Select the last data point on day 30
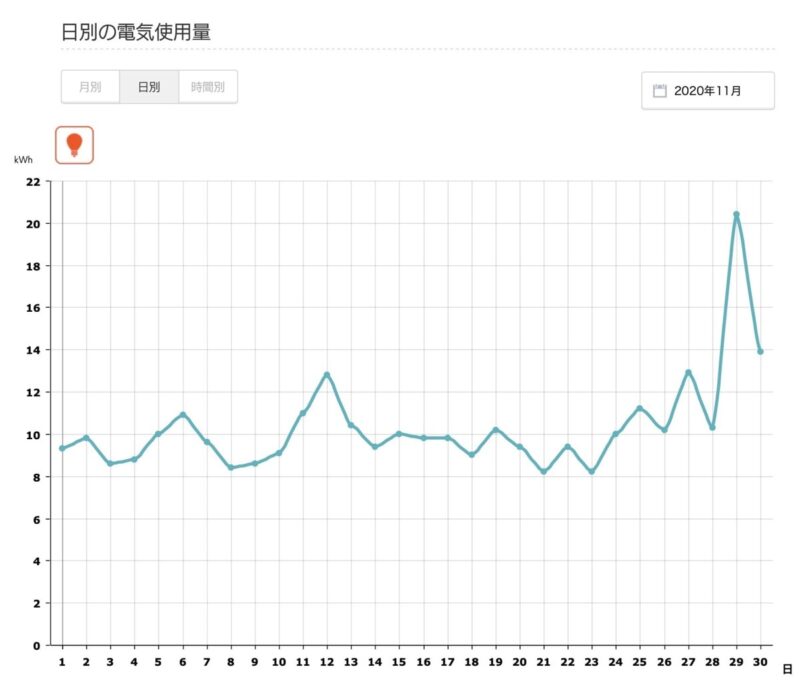Image resolution: width=800 pixels, height=695 pixels. tap(761, 351)
